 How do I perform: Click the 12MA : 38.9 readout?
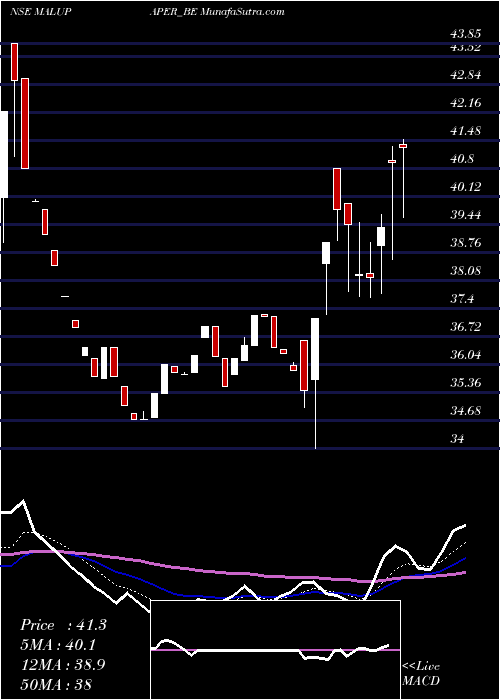point(62,665)
